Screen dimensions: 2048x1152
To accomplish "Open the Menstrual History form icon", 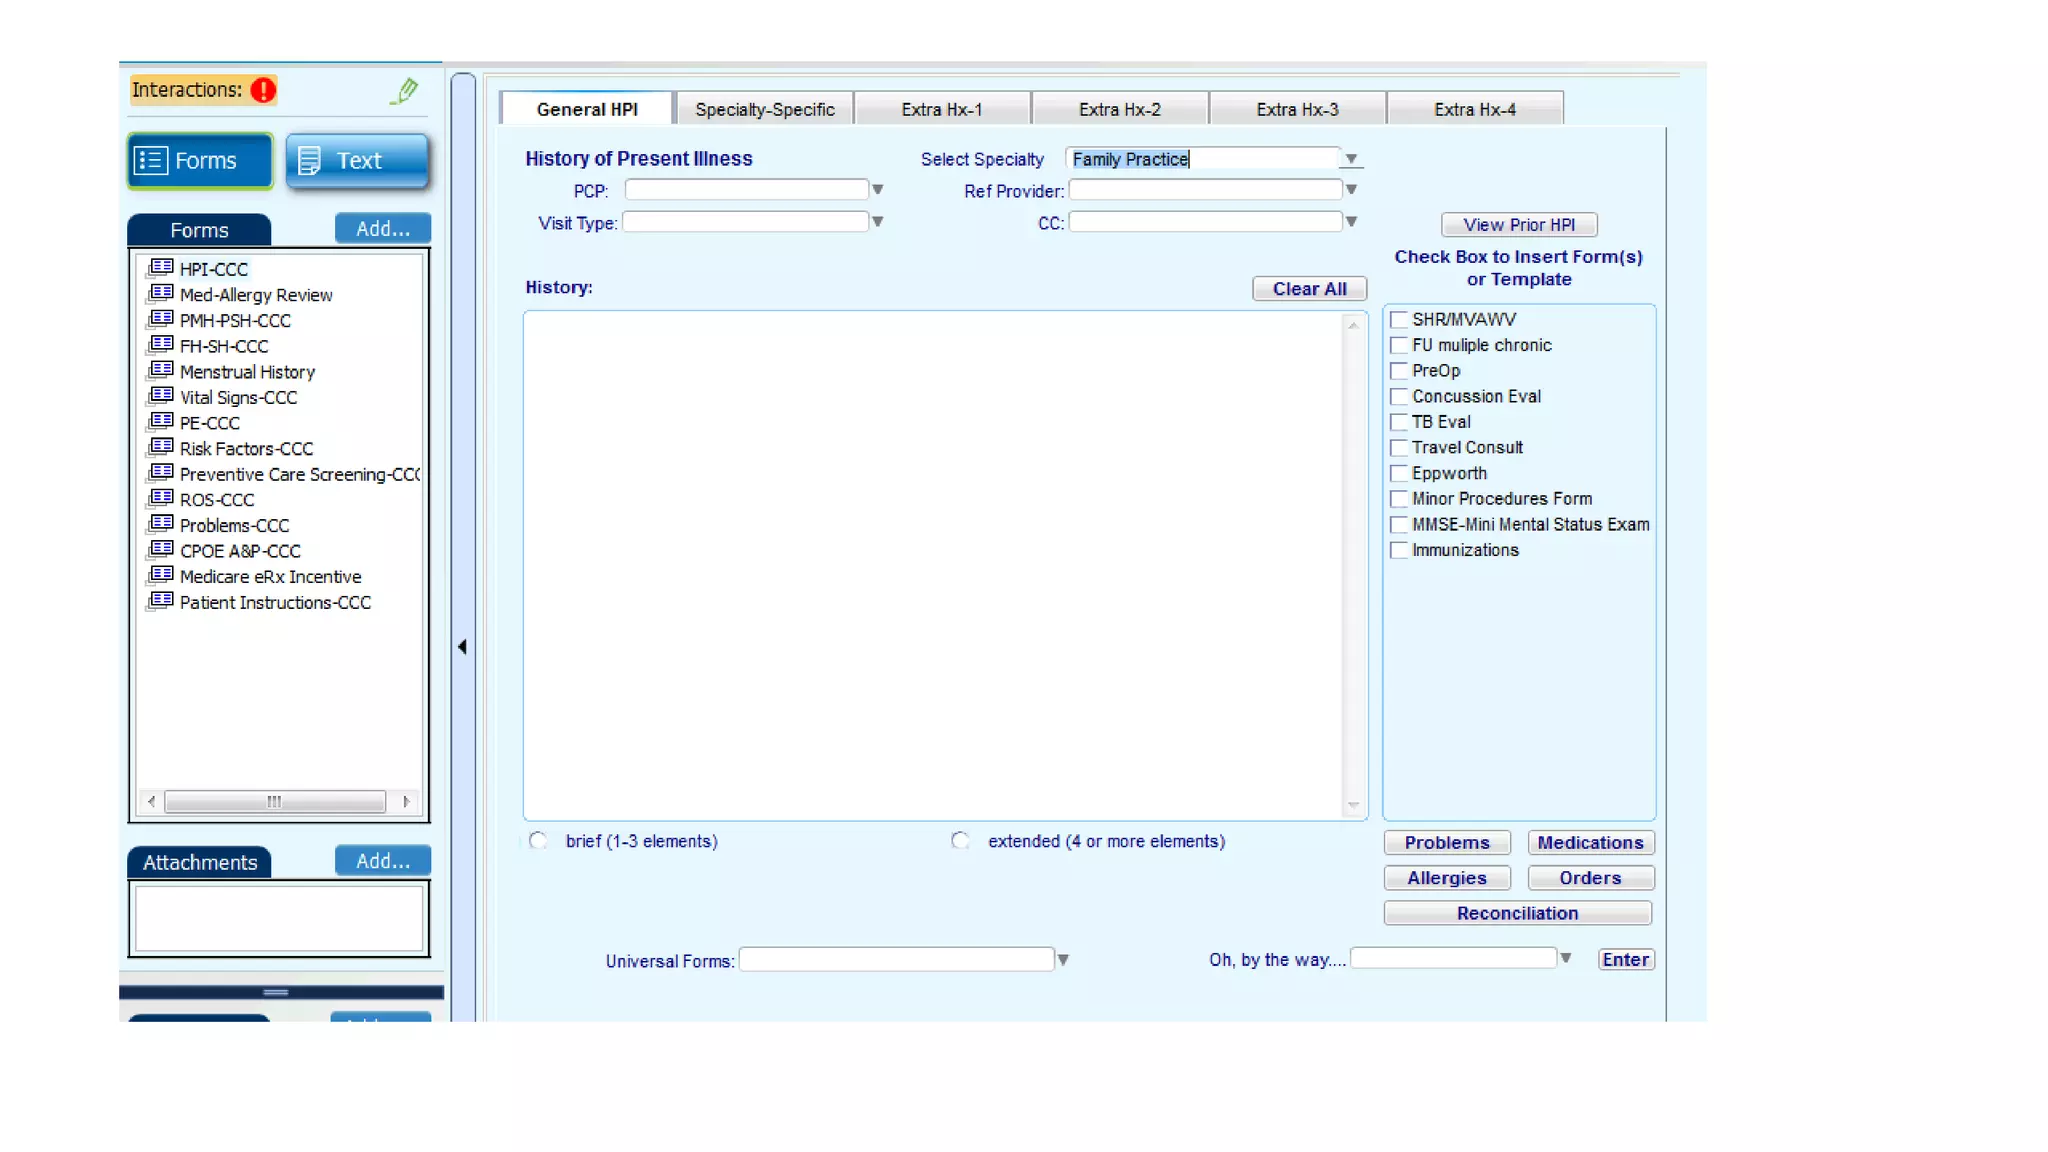I will (160, 371).
